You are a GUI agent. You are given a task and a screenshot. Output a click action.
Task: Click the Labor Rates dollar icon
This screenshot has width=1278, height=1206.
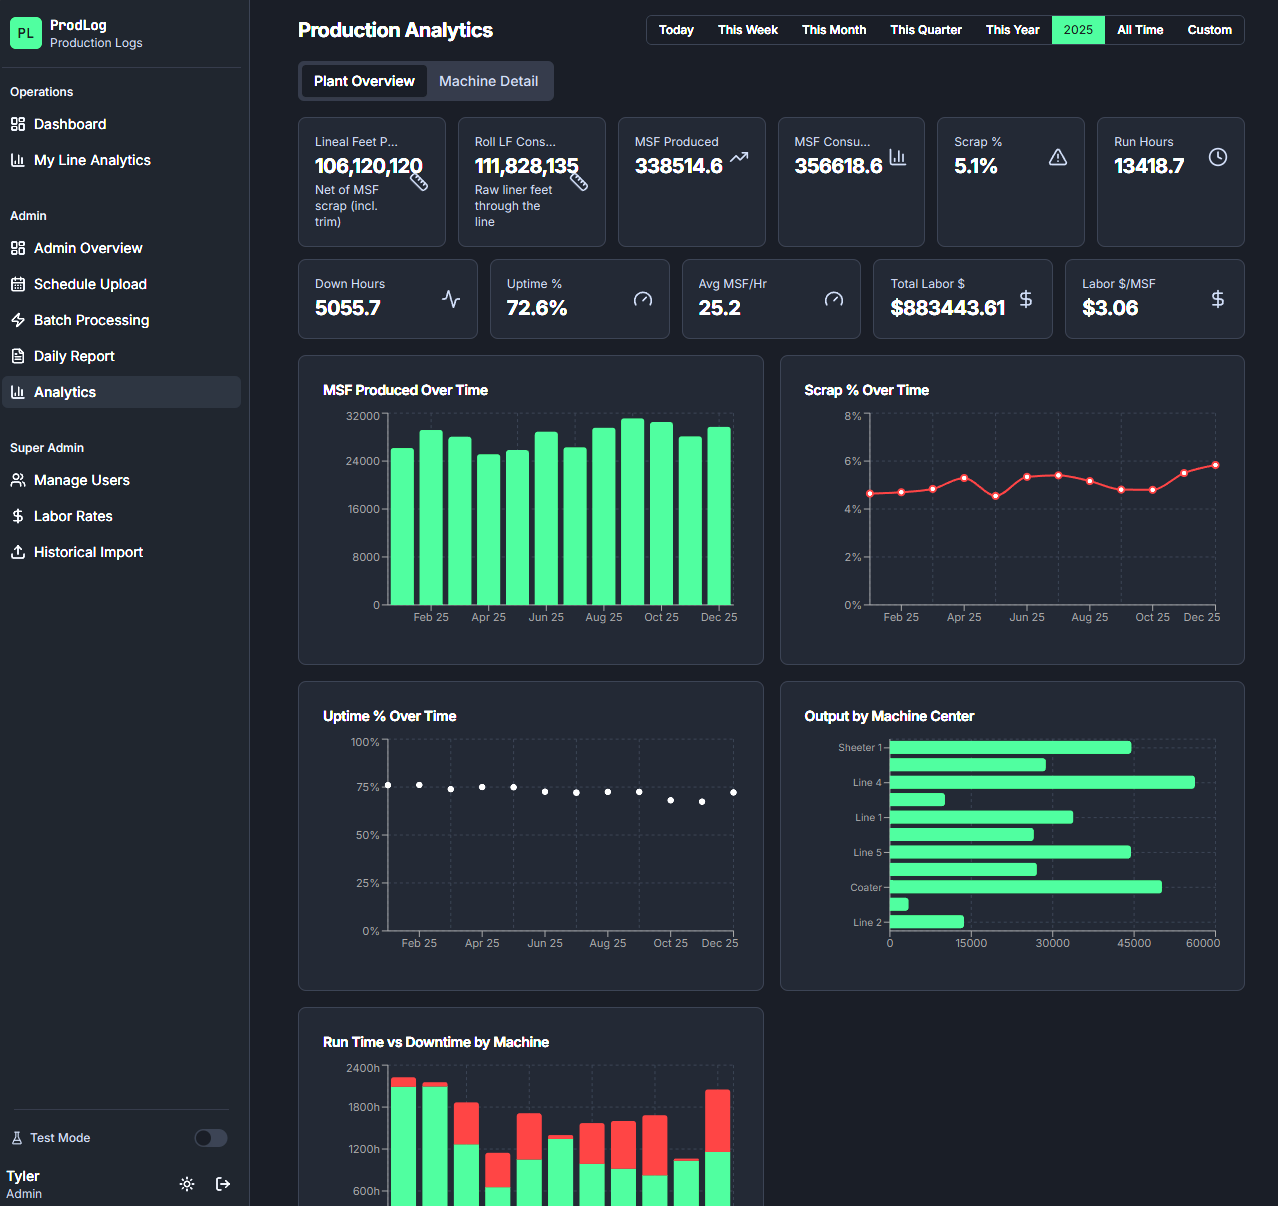coord(18,516)
